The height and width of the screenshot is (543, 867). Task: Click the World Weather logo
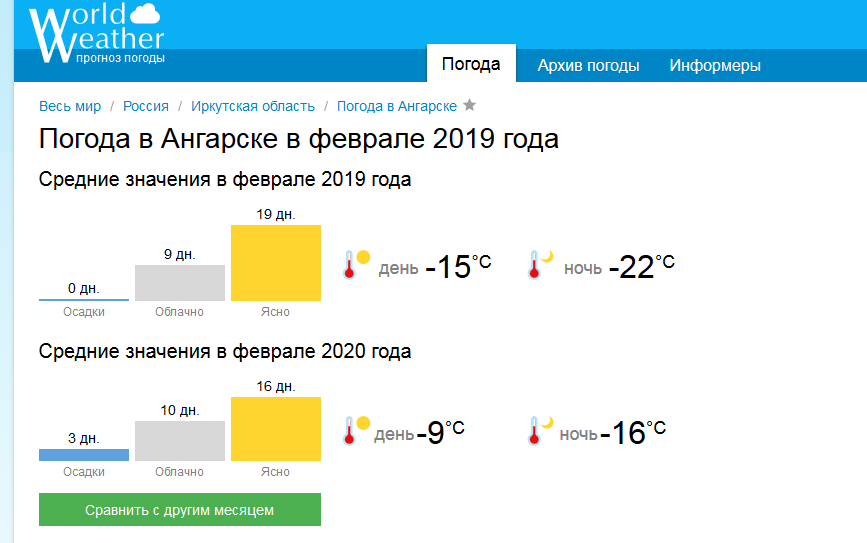click(x=96, y=33)
